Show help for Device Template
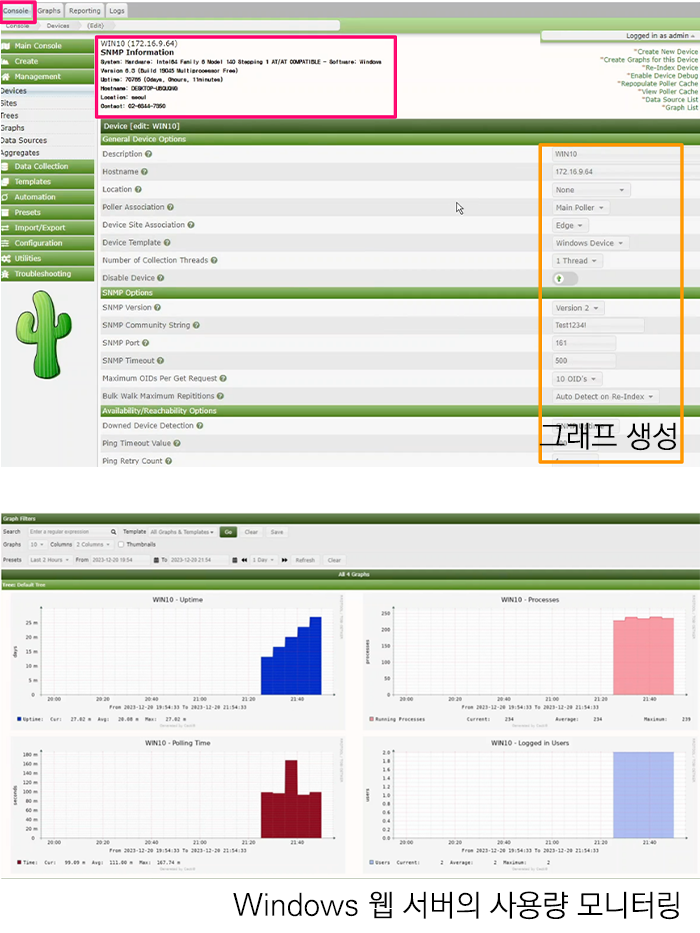This screenshot has width=700, height=933. pyautogui.click(x=167, y=243)
